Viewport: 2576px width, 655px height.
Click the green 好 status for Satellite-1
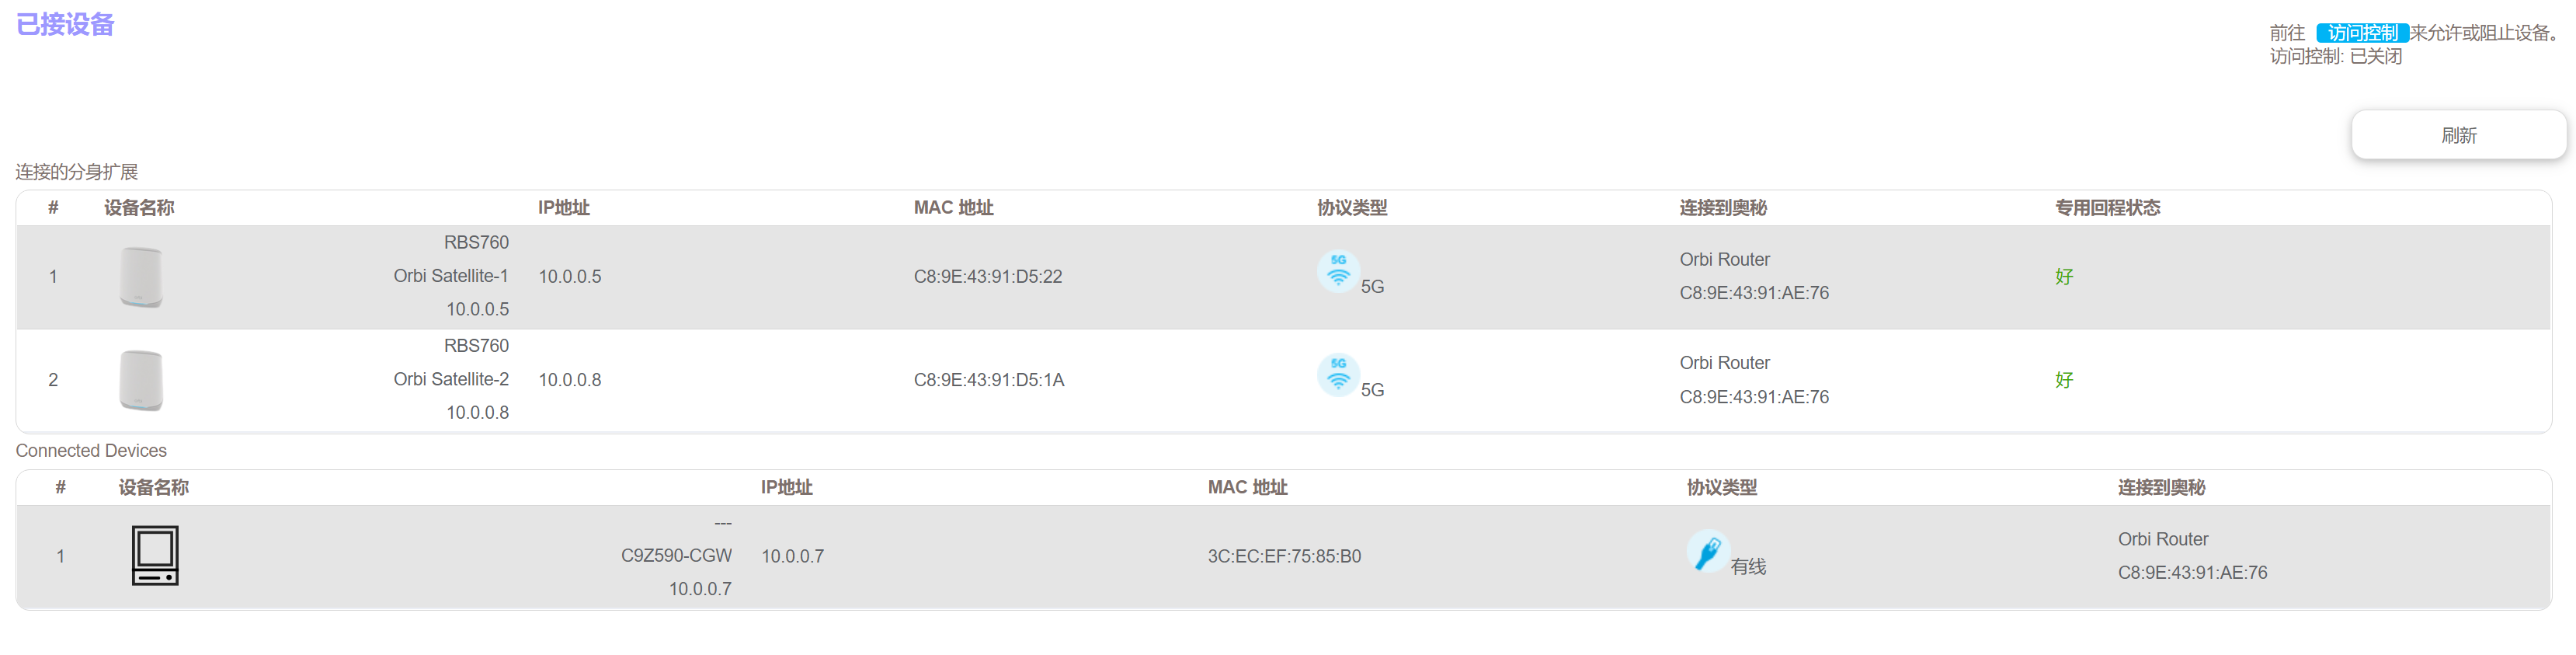(x=2063, y=277)
